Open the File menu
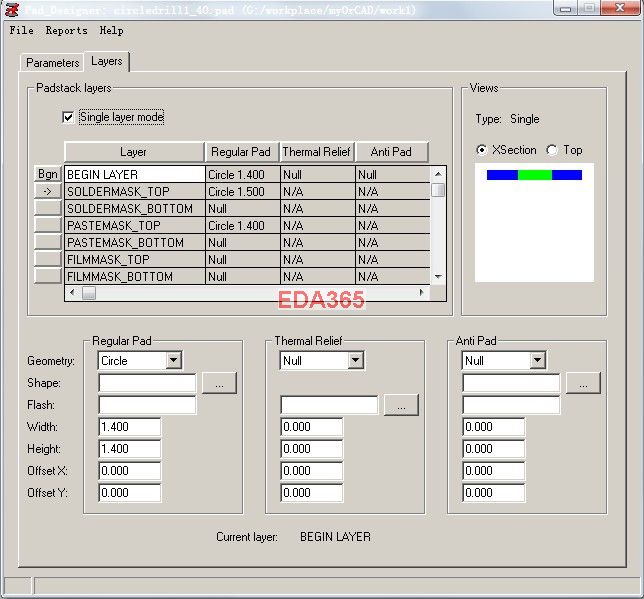 21,31
